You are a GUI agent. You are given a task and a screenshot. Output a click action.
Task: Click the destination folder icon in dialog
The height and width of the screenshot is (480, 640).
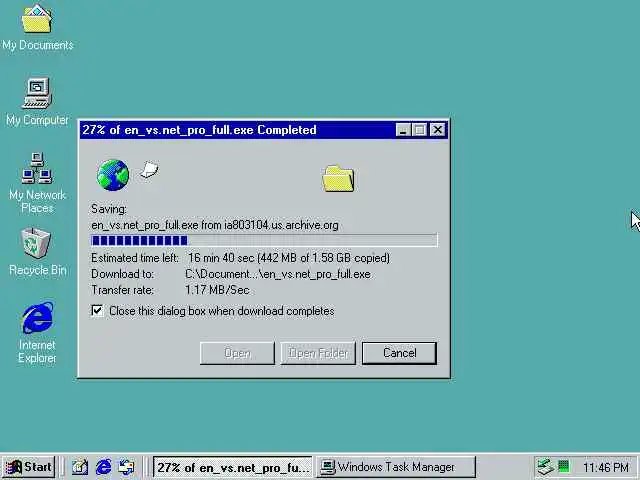coord(338,178)
